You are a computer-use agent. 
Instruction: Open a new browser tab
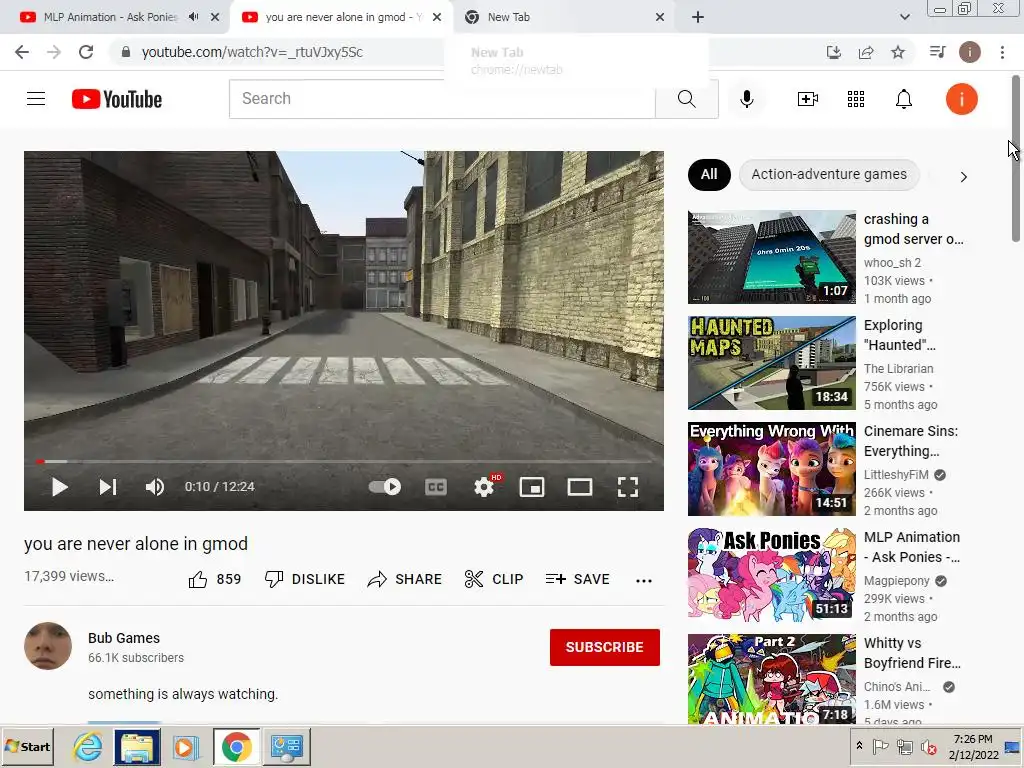coord(697,18)
